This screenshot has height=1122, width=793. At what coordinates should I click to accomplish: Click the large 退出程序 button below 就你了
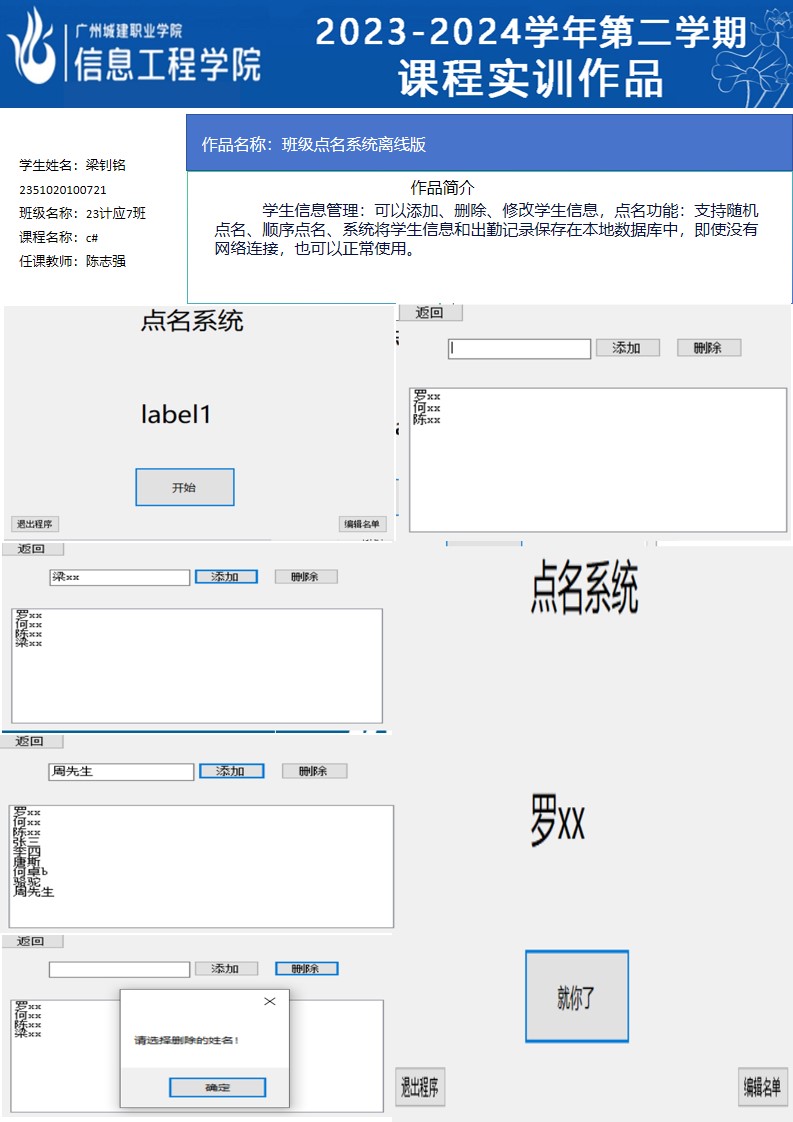tap(420, 1087)
